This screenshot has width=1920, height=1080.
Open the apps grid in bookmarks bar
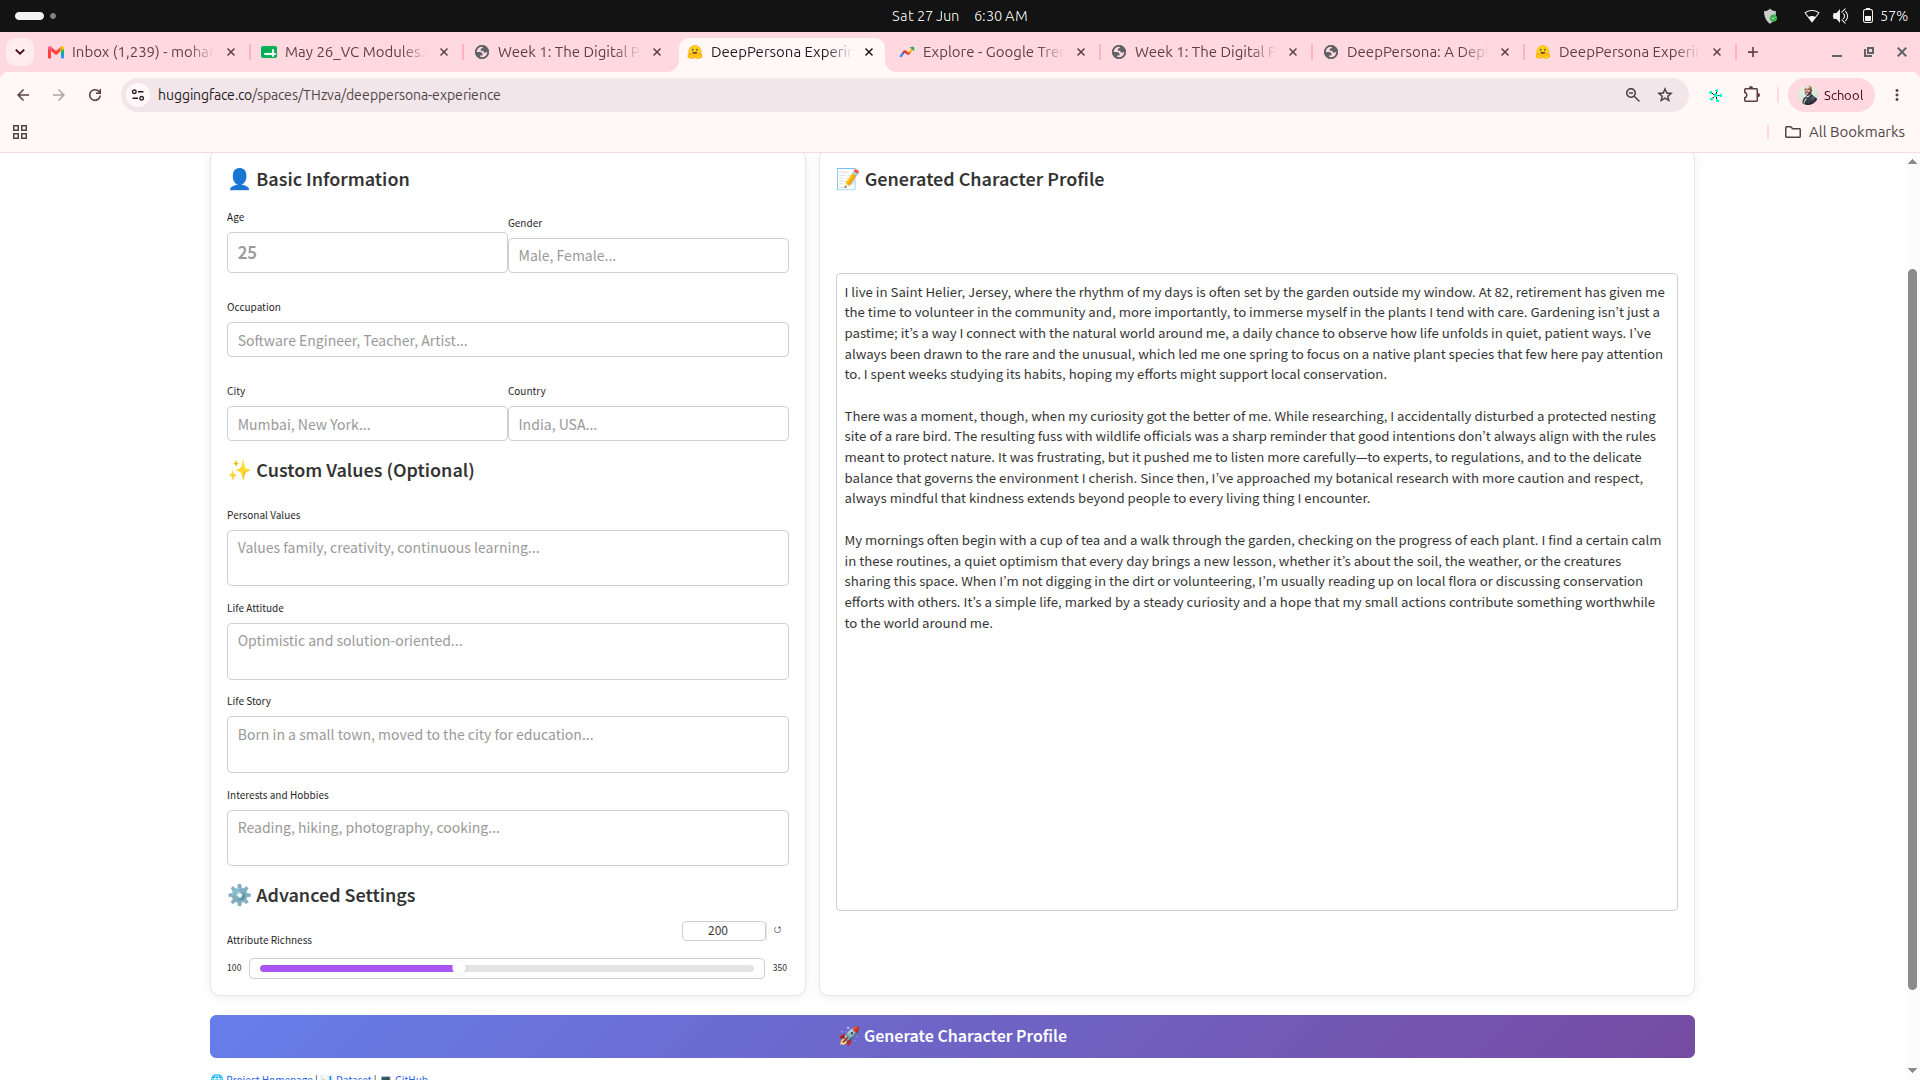click(20, 132)
